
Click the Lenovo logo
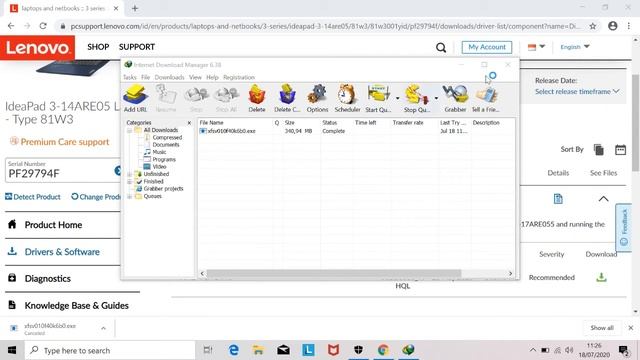point(38,48)
